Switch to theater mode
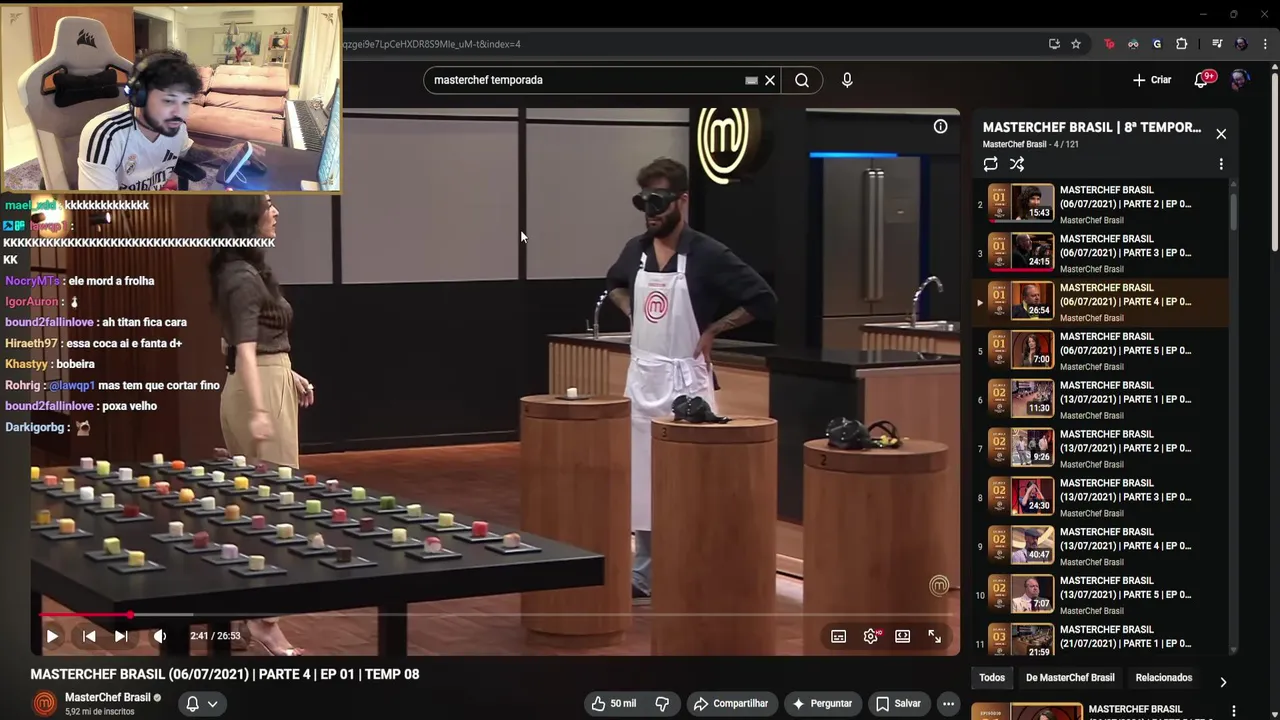 click(903, 636)
